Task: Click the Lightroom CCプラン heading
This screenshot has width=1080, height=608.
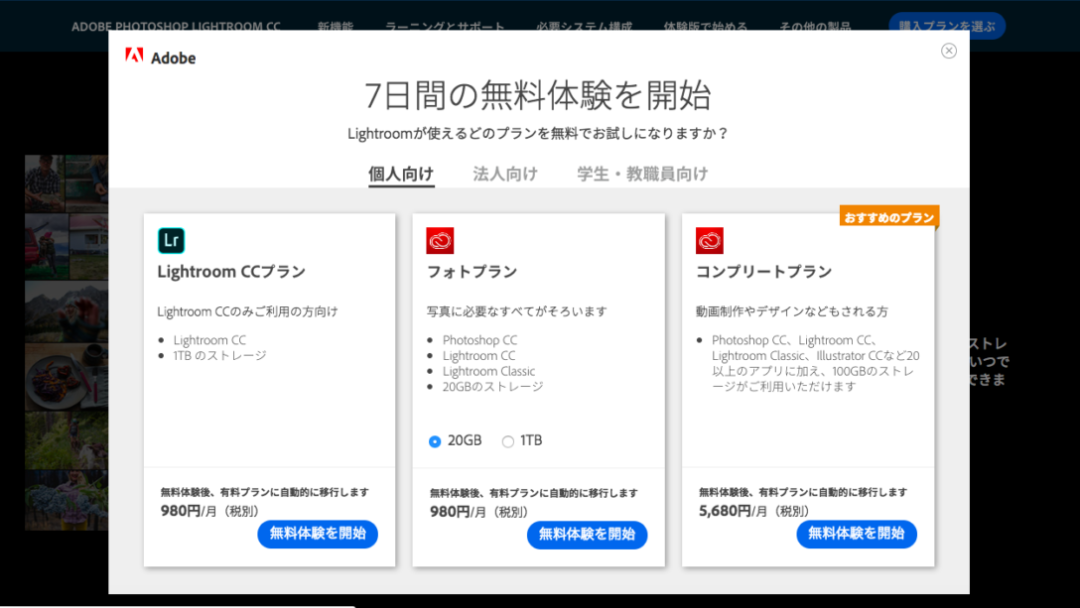Action: (x=231, y=272)
